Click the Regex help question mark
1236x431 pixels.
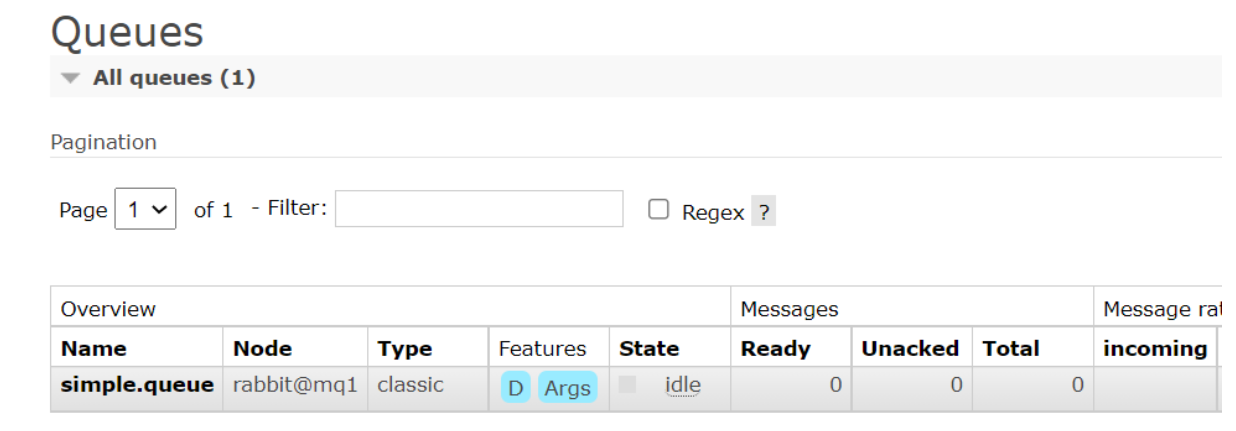[x=763, y=212]
